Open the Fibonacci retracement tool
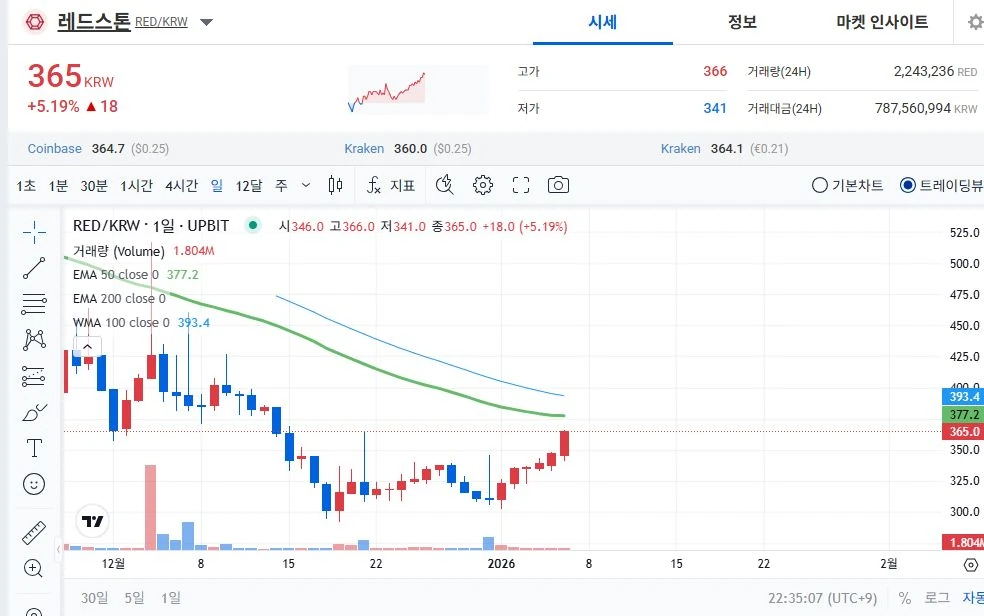This screenshot has width=984, height=616. tap(34, 304)
